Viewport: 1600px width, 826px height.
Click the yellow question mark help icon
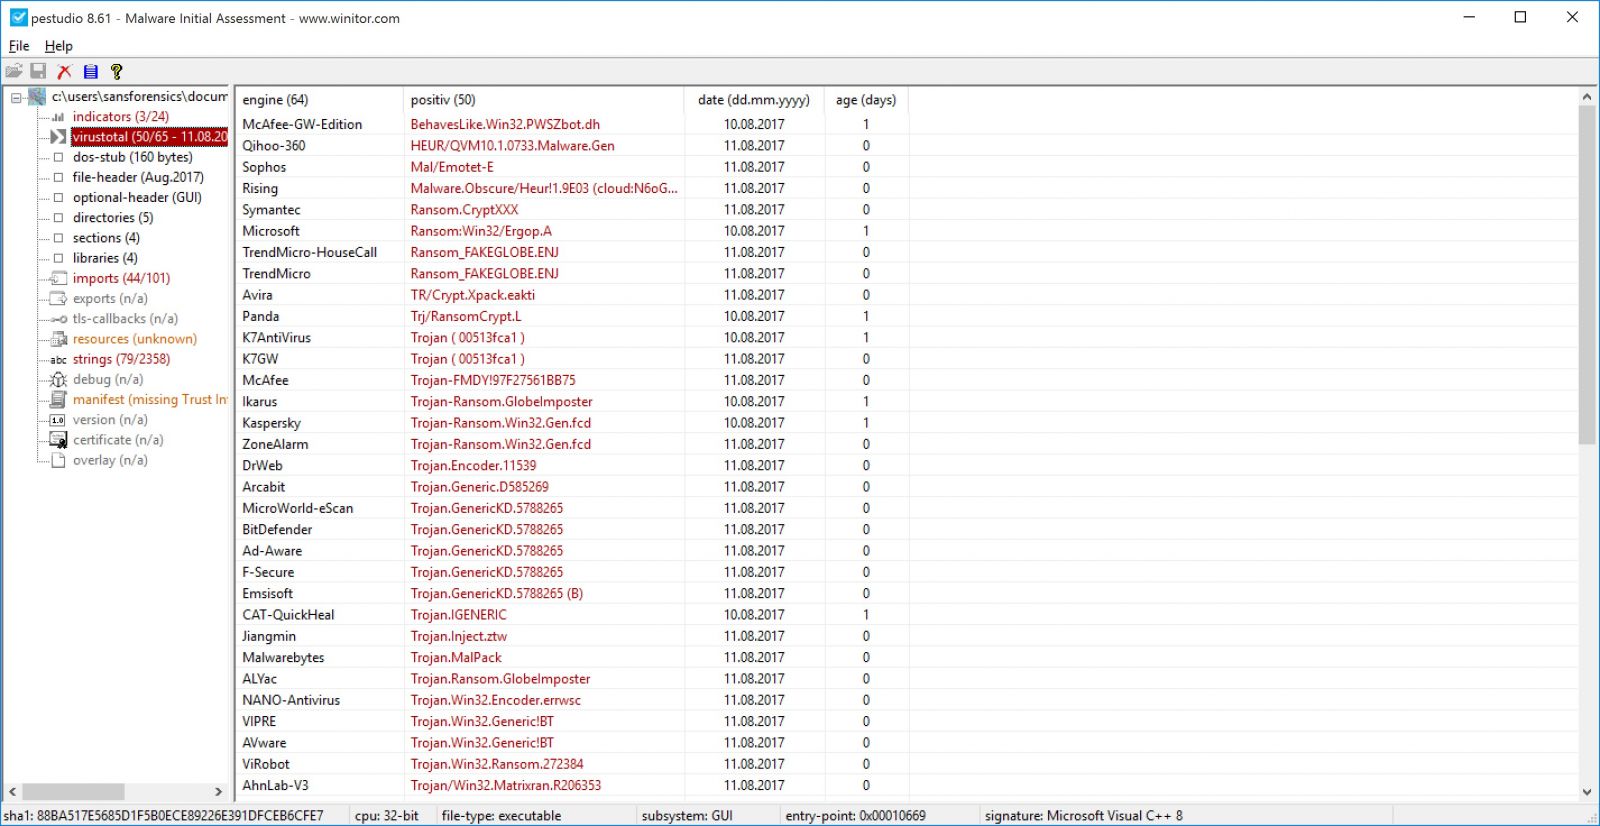pos(116,71)
